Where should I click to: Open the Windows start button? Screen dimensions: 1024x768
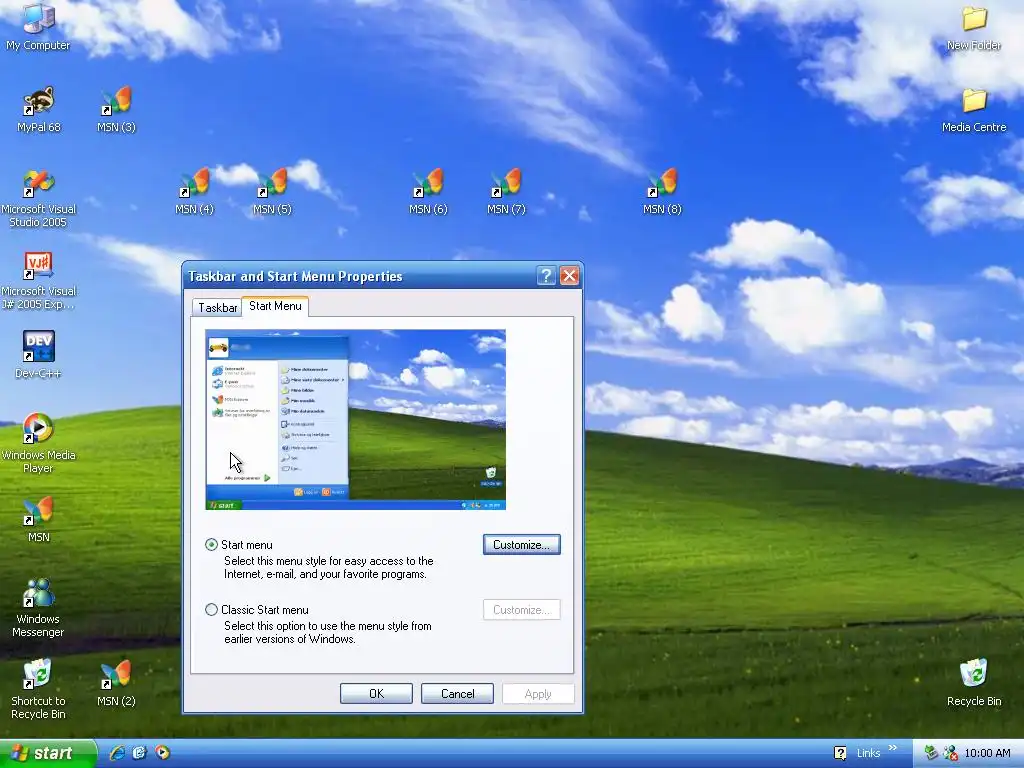point(48,753)
